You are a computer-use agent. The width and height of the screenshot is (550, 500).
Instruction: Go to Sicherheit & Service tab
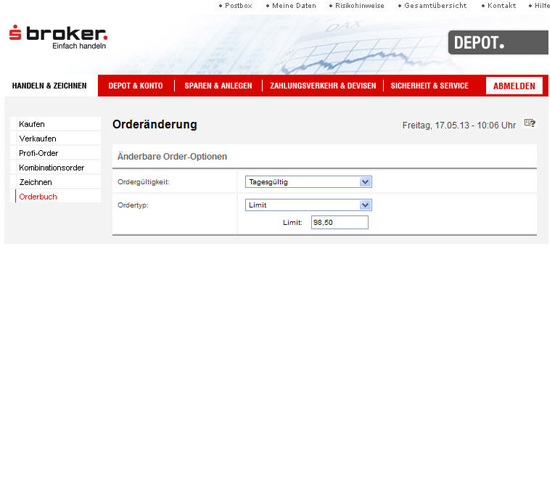[x=429, y=86]
